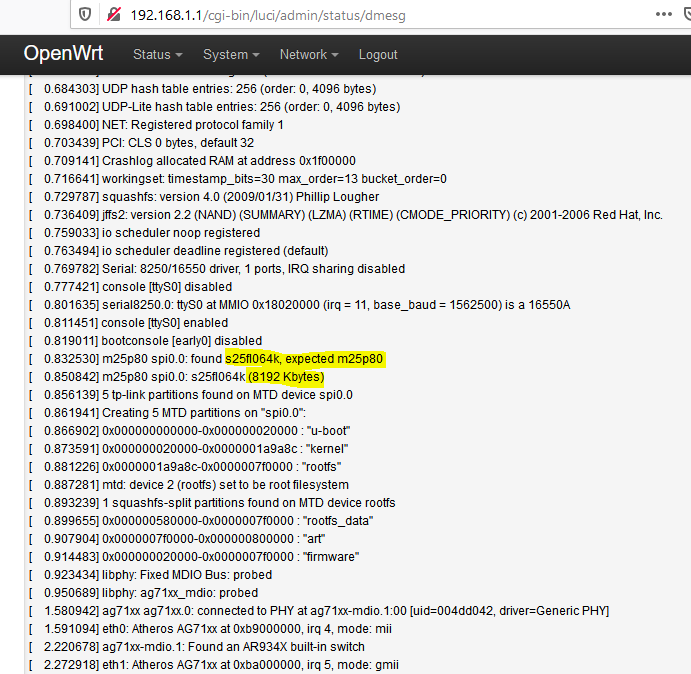Click the 'squashfs: version 4.0' log line

204,197
